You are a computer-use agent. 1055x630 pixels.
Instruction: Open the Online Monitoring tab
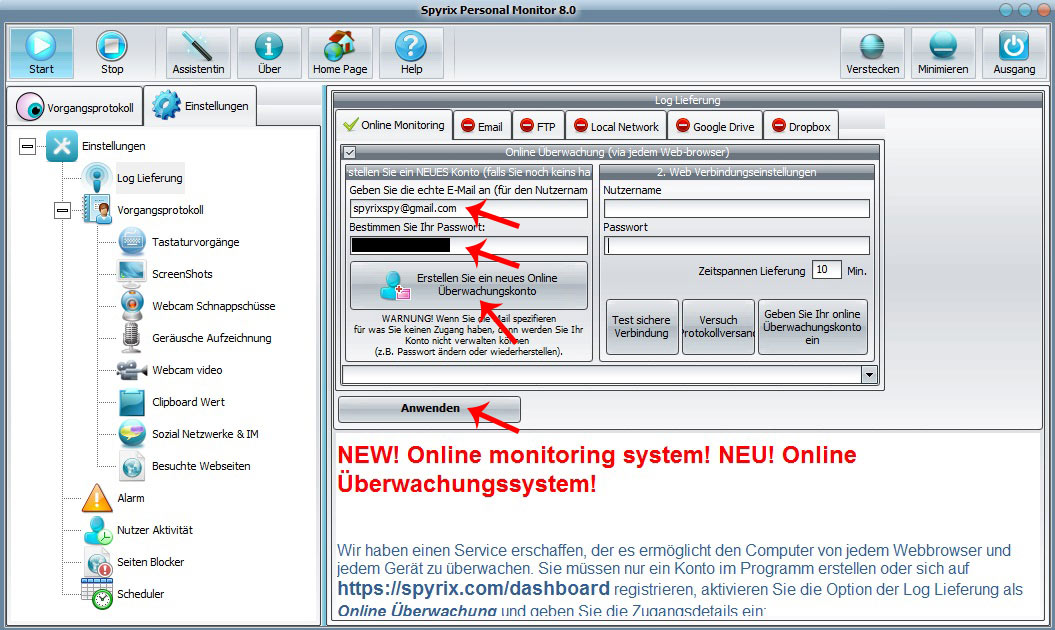[394, 125]
